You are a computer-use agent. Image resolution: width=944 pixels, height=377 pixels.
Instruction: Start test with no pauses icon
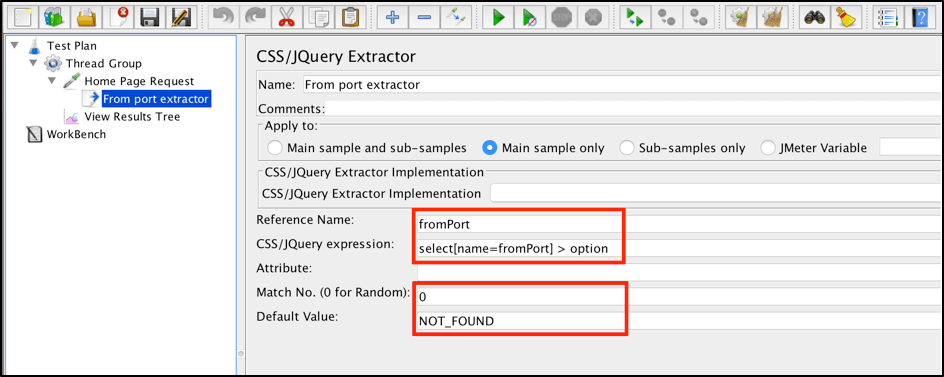click(x=530, y=17)
